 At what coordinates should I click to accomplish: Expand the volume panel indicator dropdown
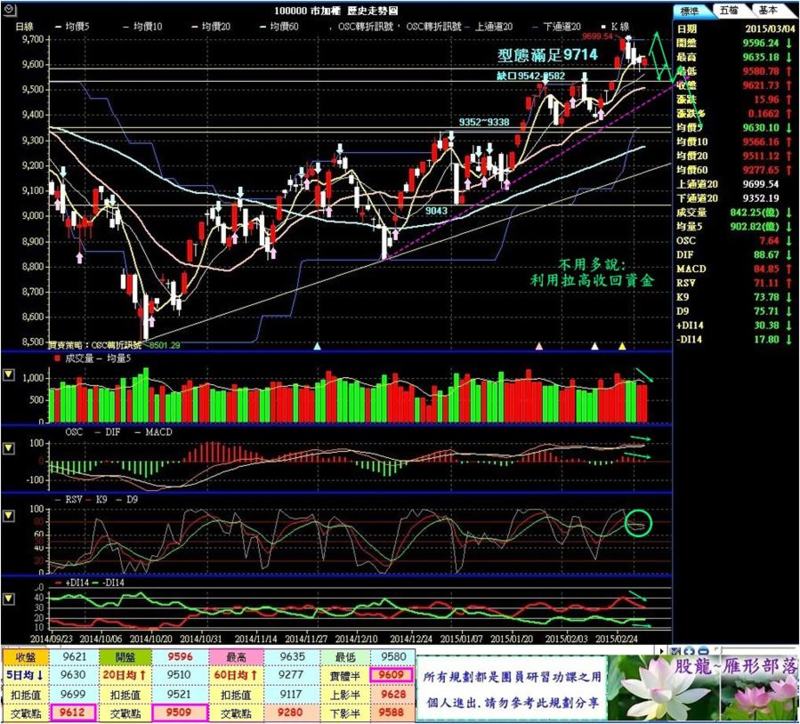[10, 375]
